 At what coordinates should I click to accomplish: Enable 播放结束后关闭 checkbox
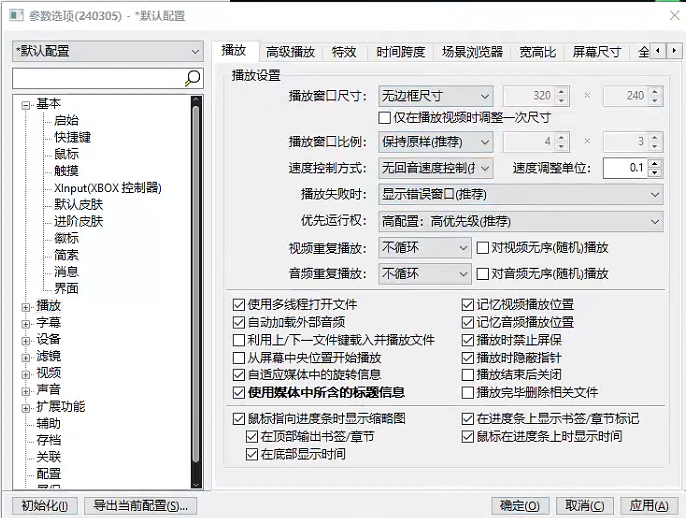coord(468,375)
